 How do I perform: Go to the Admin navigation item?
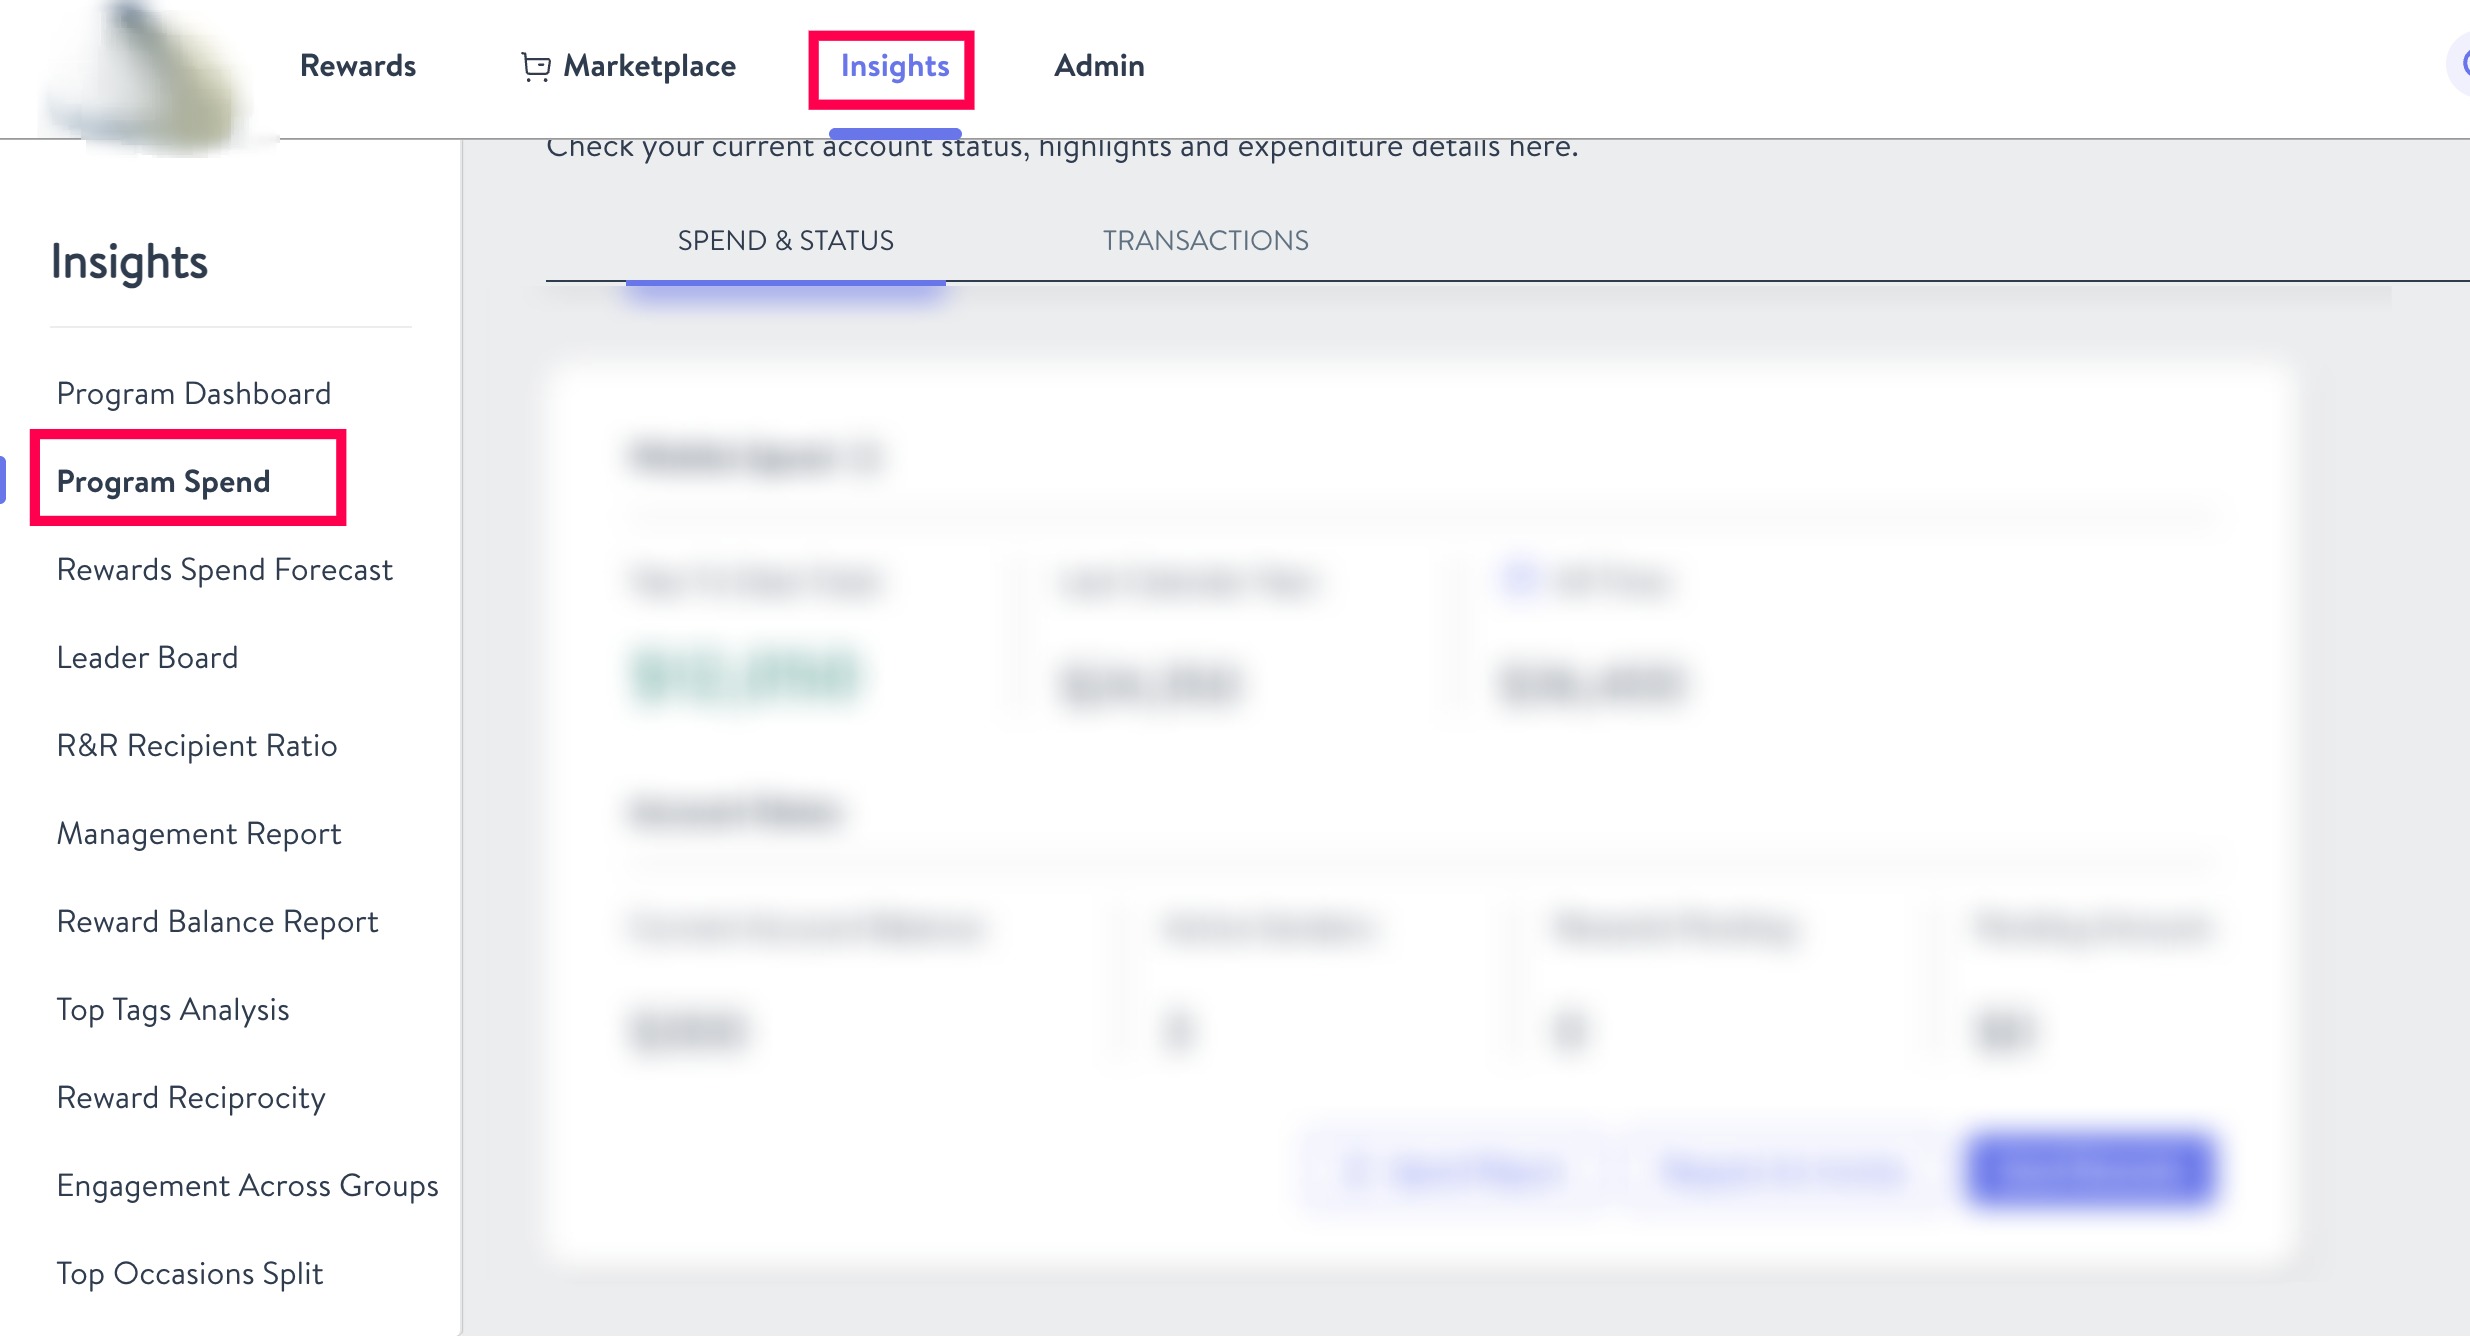[1098, 66]
